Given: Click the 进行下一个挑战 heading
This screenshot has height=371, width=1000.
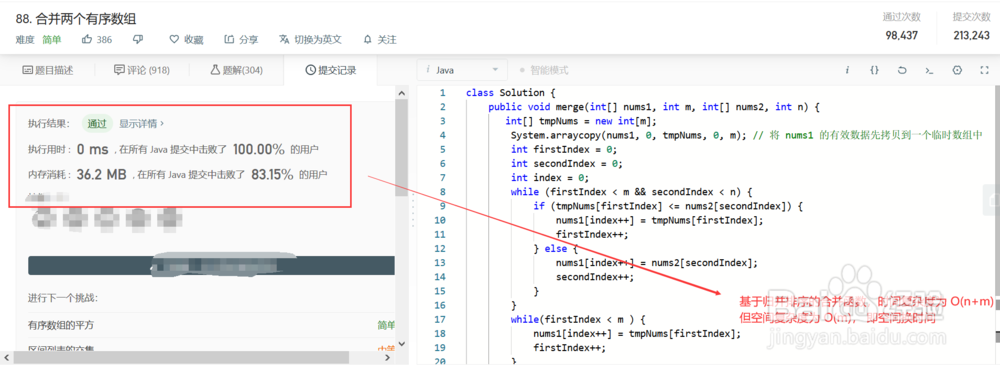Looking at the screenshot, I should tap(62, 298).
